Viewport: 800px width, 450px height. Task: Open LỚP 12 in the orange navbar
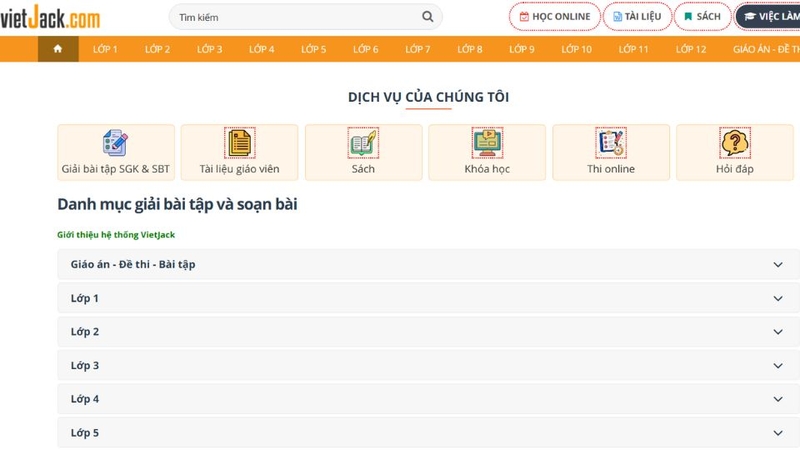point(691,49)
